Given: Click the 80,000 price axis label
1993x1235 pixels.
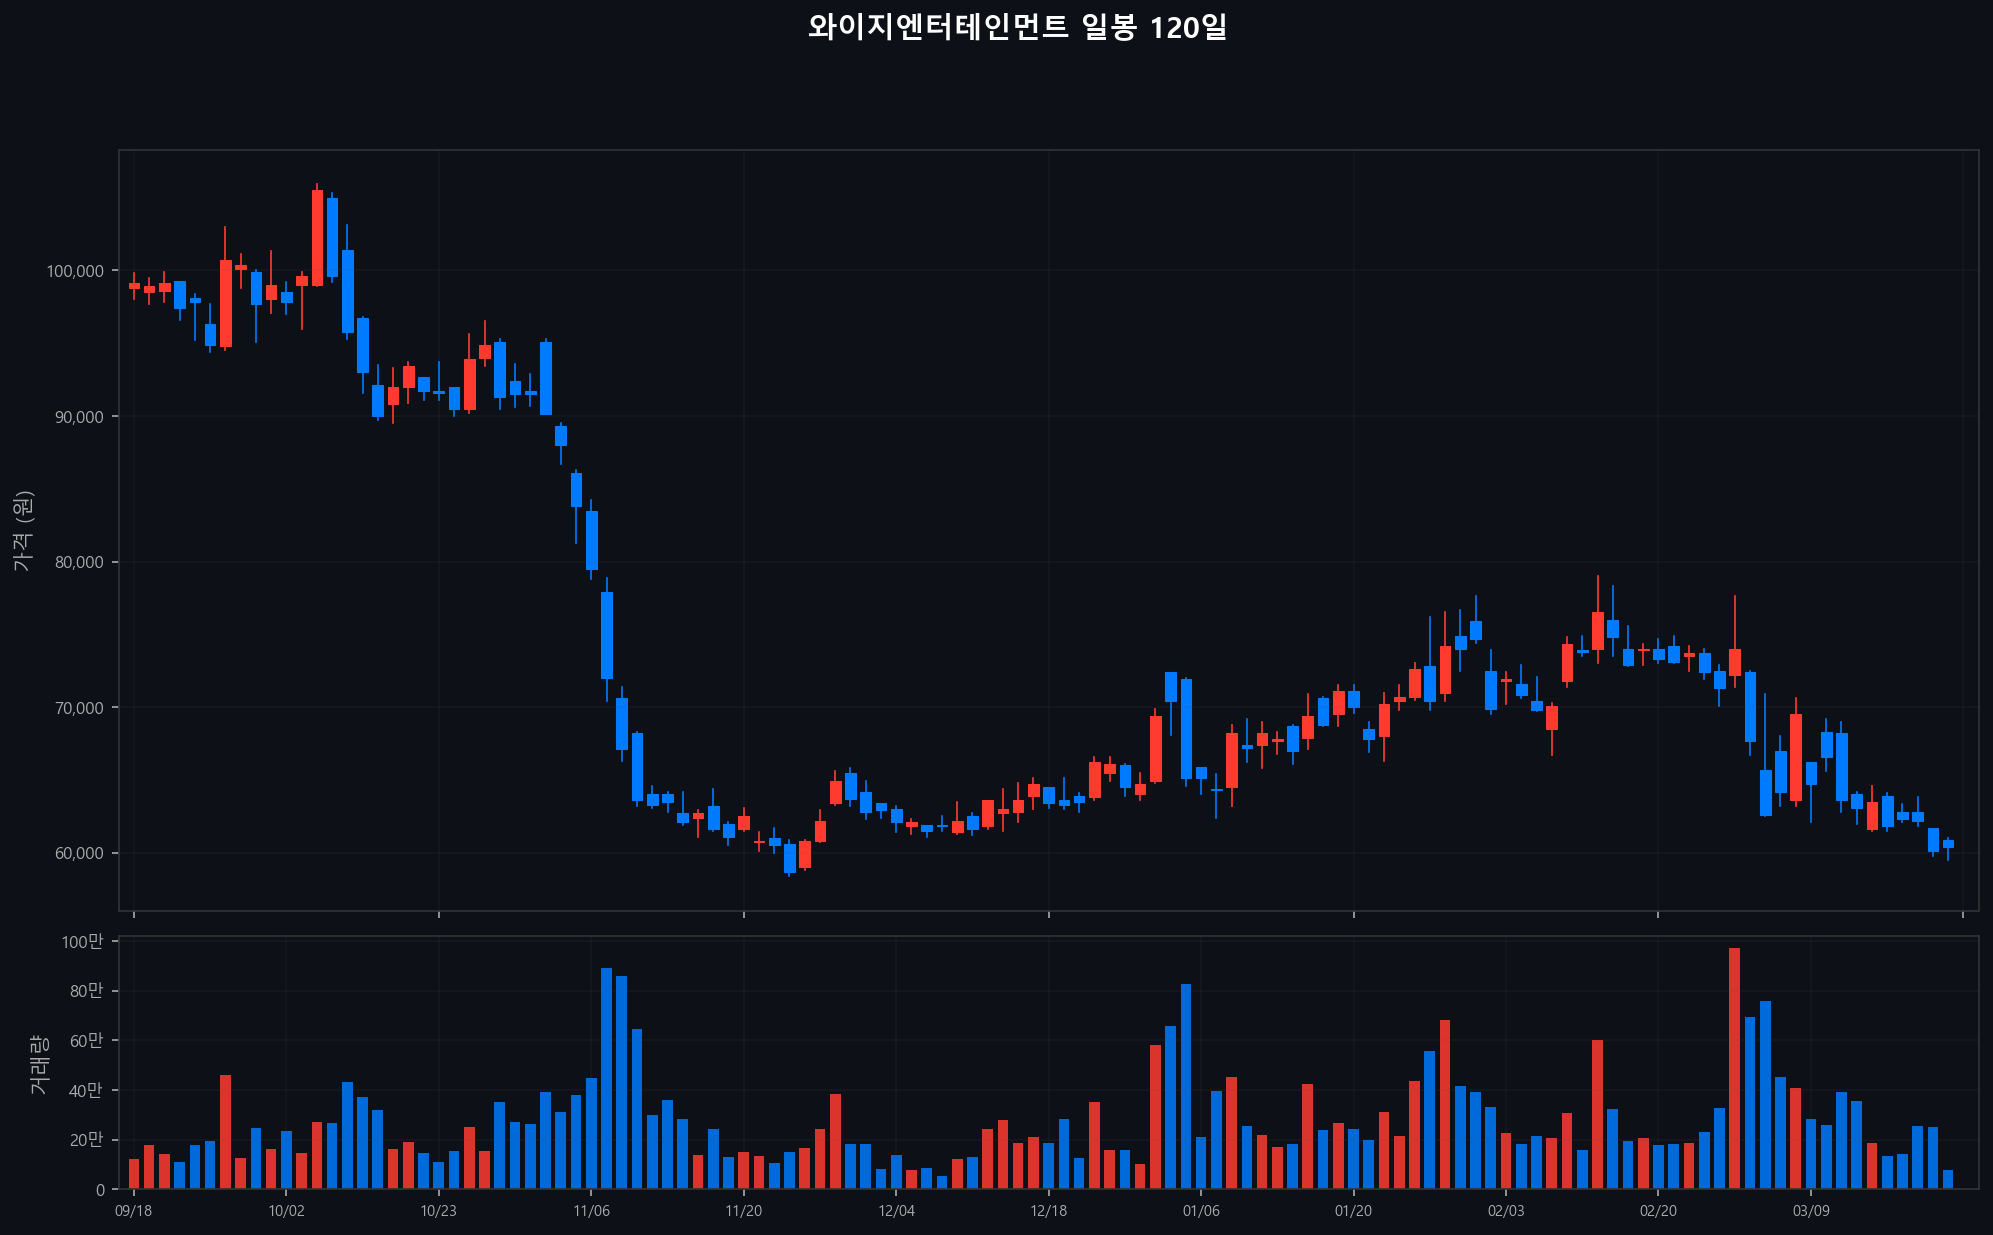Looking at the screenshot, I should pos(77,562).
